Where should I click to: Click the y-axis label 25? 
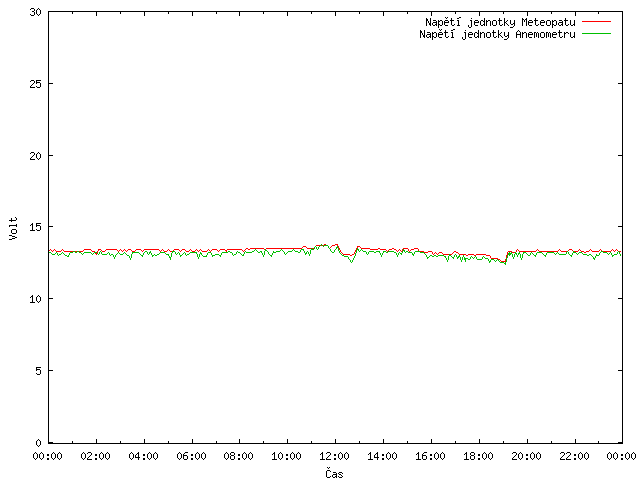[x=36, y=84]
